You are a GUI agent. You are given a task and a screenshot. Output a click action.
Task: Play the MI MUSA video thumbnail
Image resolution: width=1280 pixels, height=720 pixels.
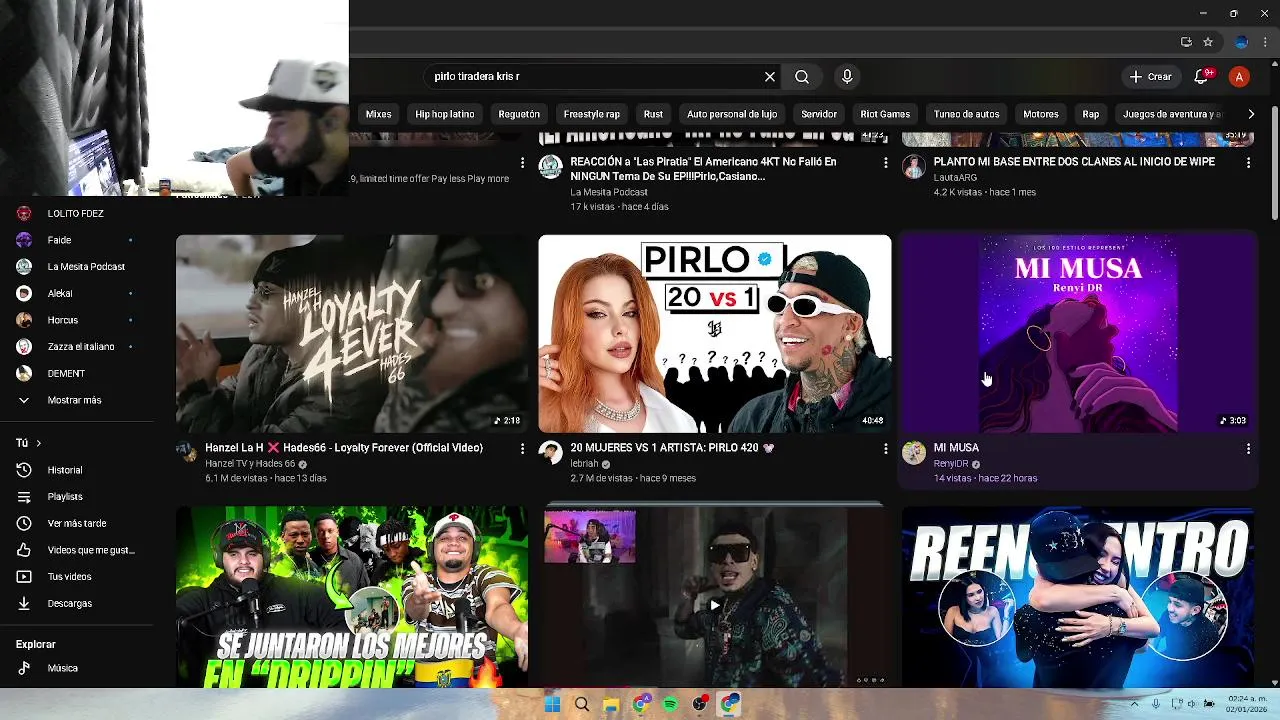(x=1078, y=334)
